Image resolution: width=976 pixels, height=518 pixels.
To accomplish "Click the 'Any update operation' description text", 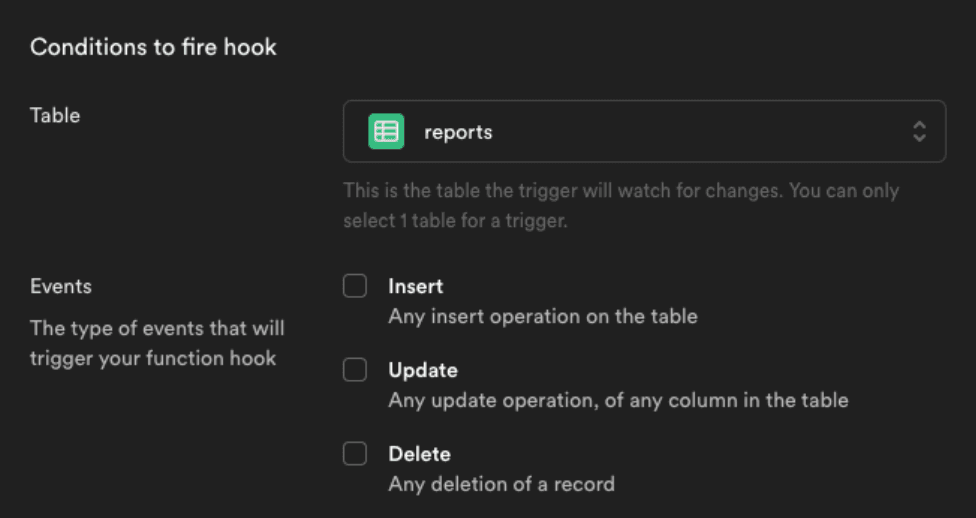I will [617, 400].
